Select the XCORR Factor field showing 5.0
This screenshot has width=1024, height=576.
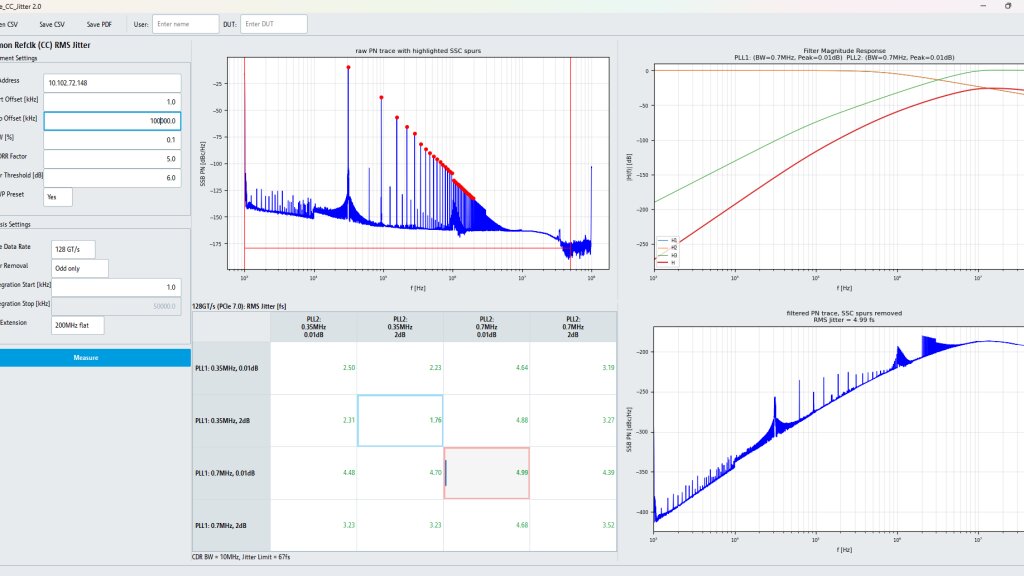tap(112, 159)
